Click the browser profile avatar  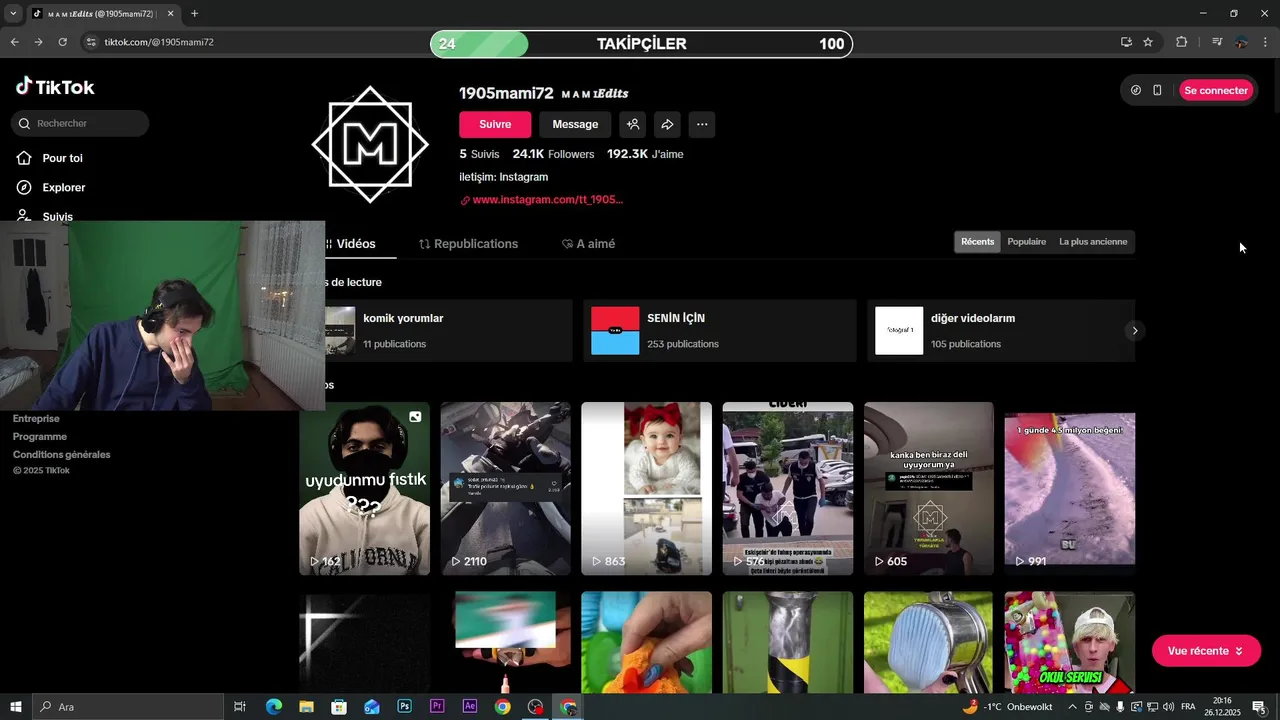pos(1241,42)
